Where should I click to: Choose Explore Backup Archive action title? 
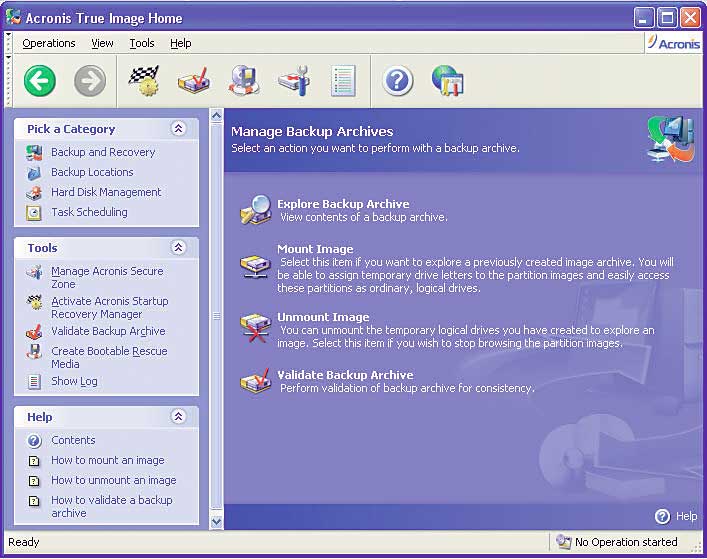click(343, 204)
